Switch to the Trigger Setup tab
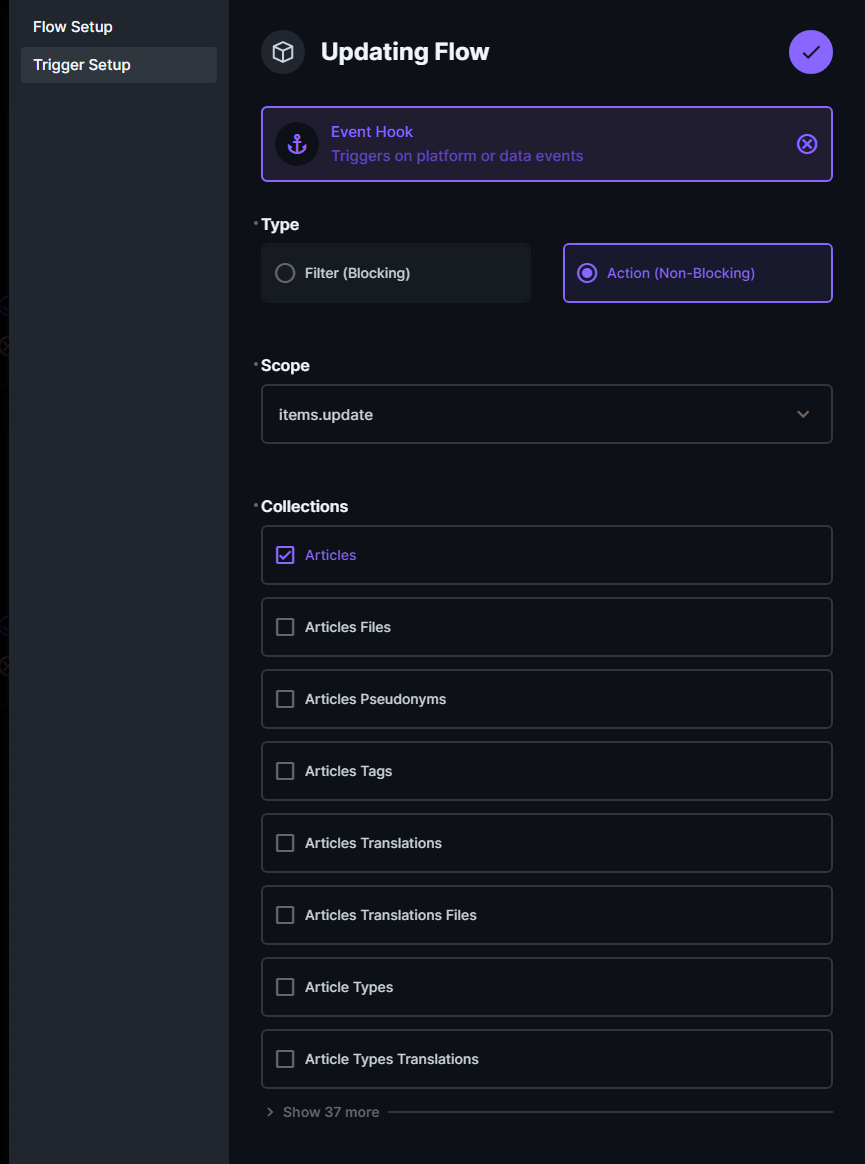Image resolution: width=865 pixels, height=1164 pixels. click(x=81, y=64)
